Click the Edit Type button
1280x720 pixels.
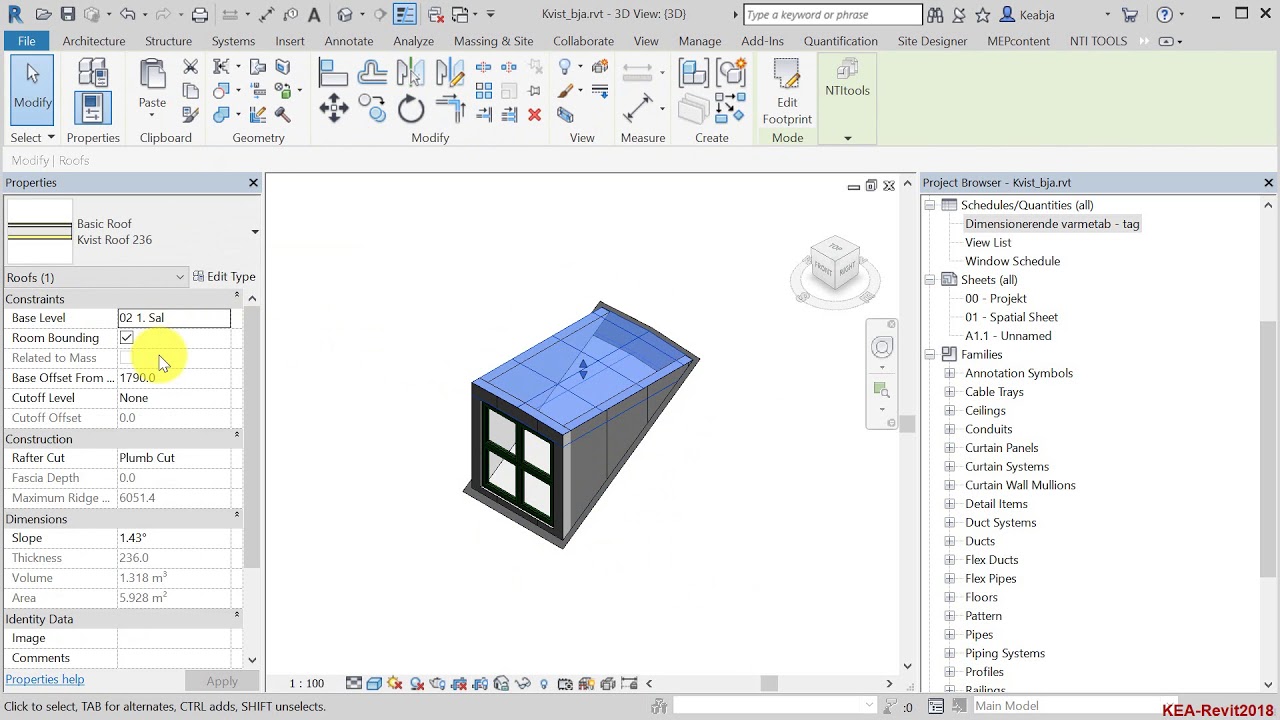point(225,277)
